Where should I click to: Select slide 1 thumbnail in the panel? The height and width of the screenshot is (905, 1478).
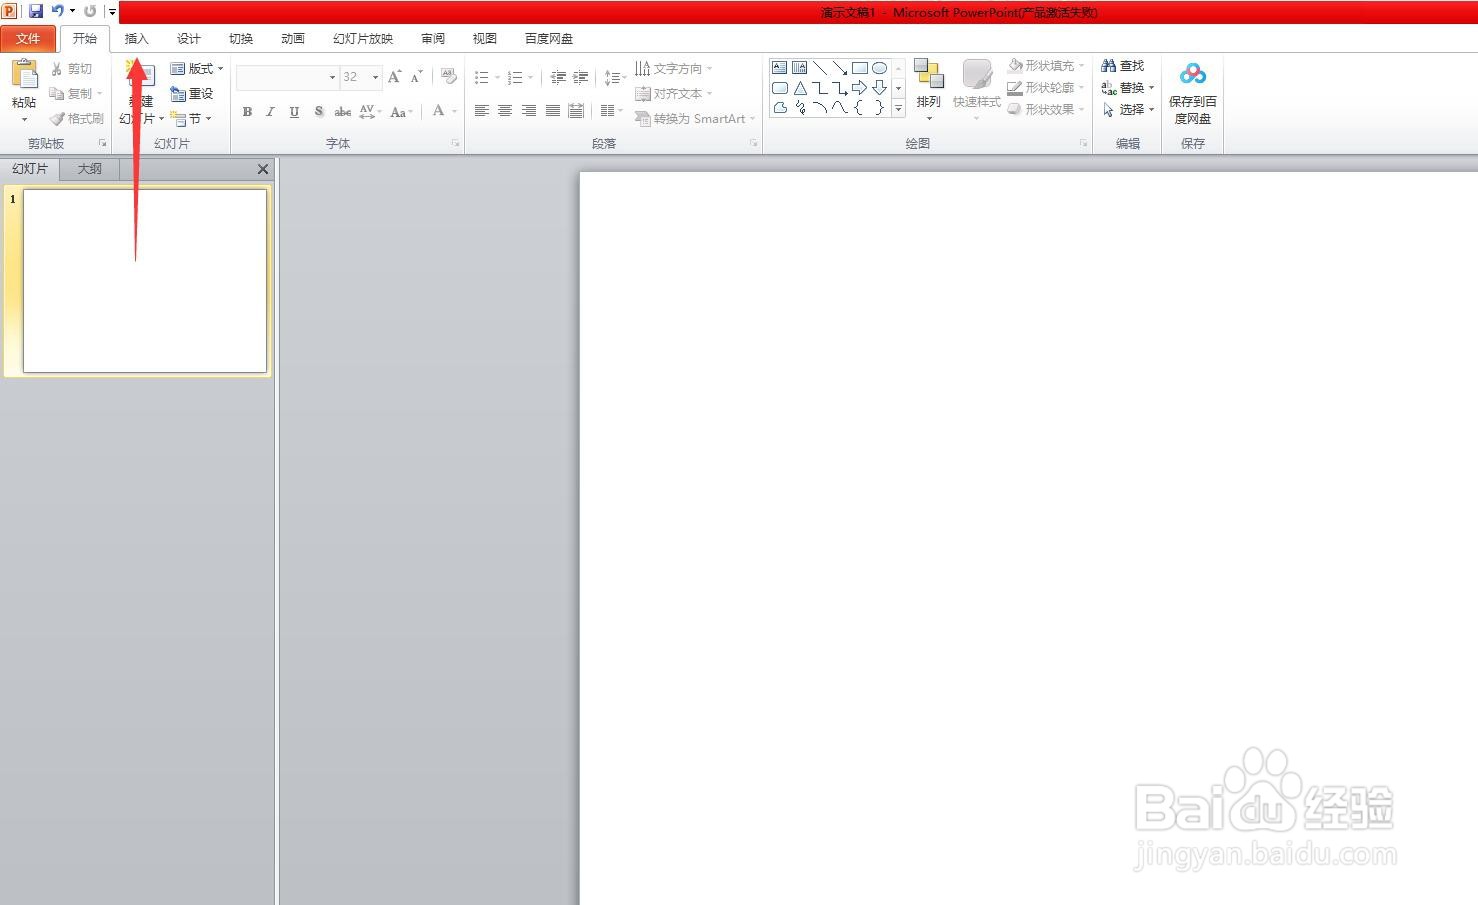(x=145, y=281)
